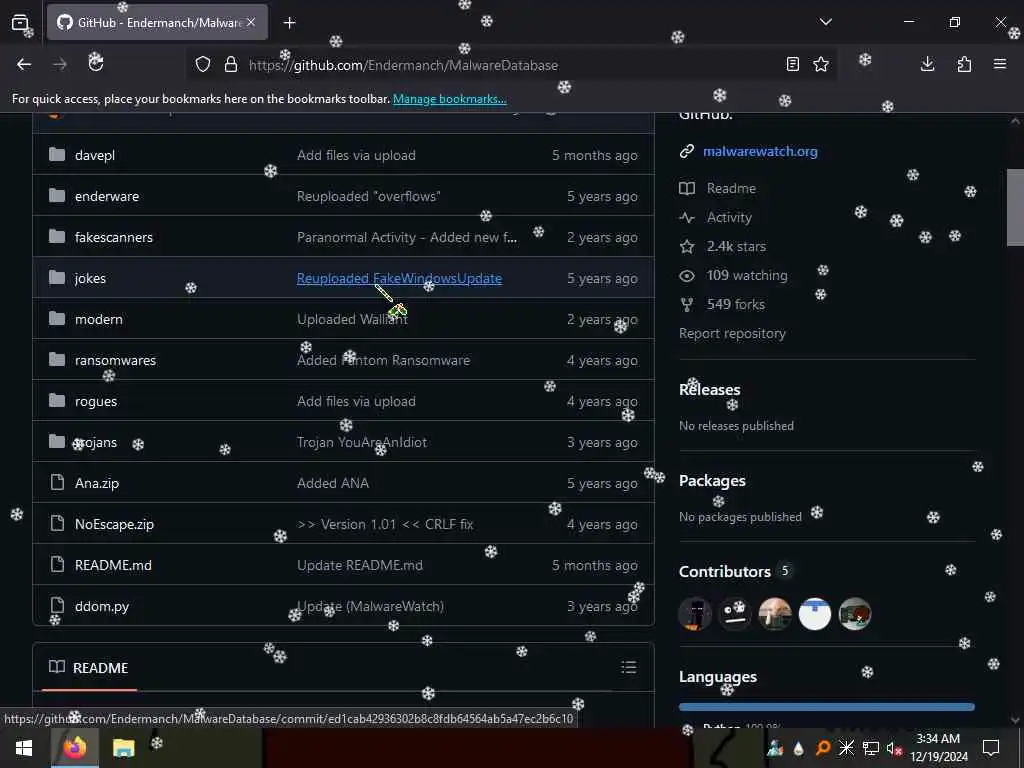The height and width of the screenshot is (768, 1024).
Task: Open the Windows Start menu
Action: coord(24,748)
